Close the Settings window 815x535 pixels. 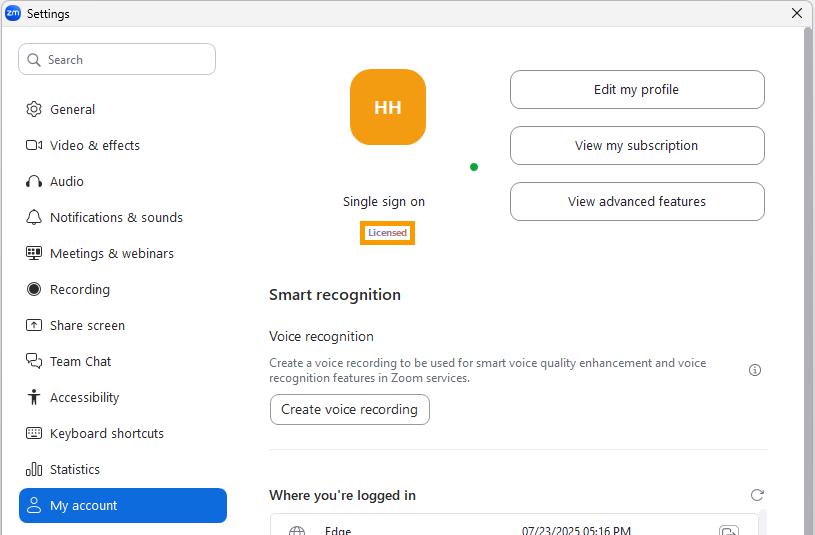797,13
